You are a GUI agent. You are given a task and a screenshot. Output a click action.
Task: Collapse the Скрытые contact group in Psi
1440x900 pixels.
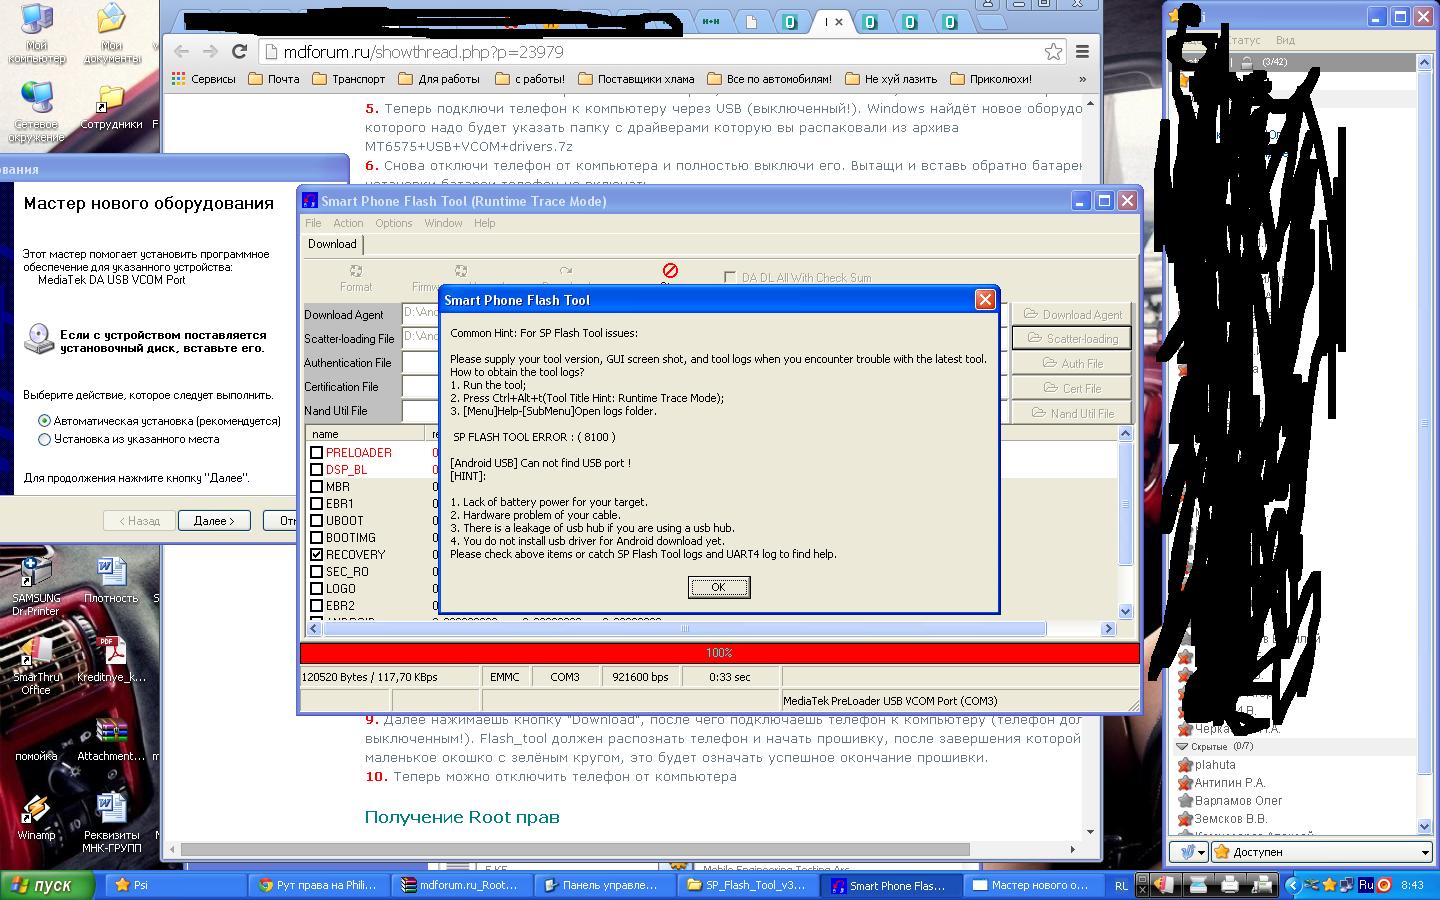[x=1182, y=746]
